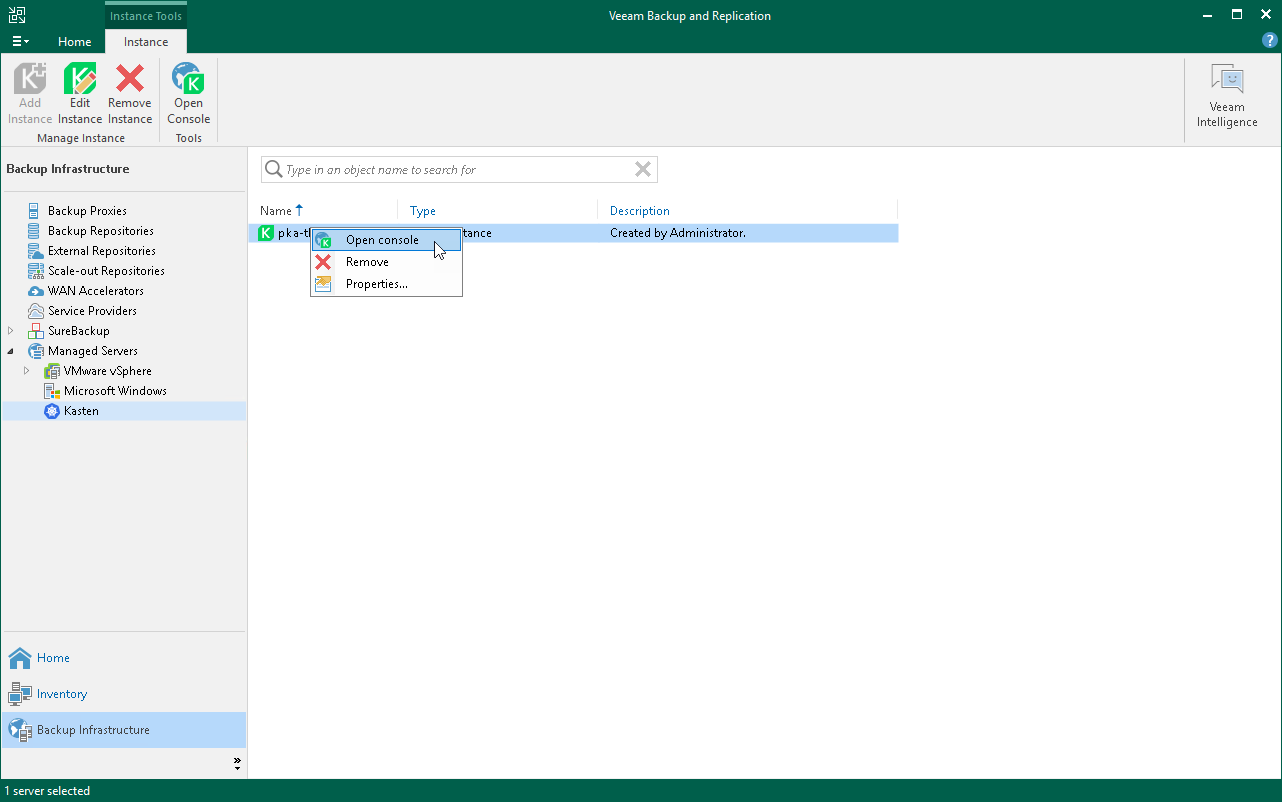Click the search magnifier icon
1282x802 pixels.
tap(273, 170)
